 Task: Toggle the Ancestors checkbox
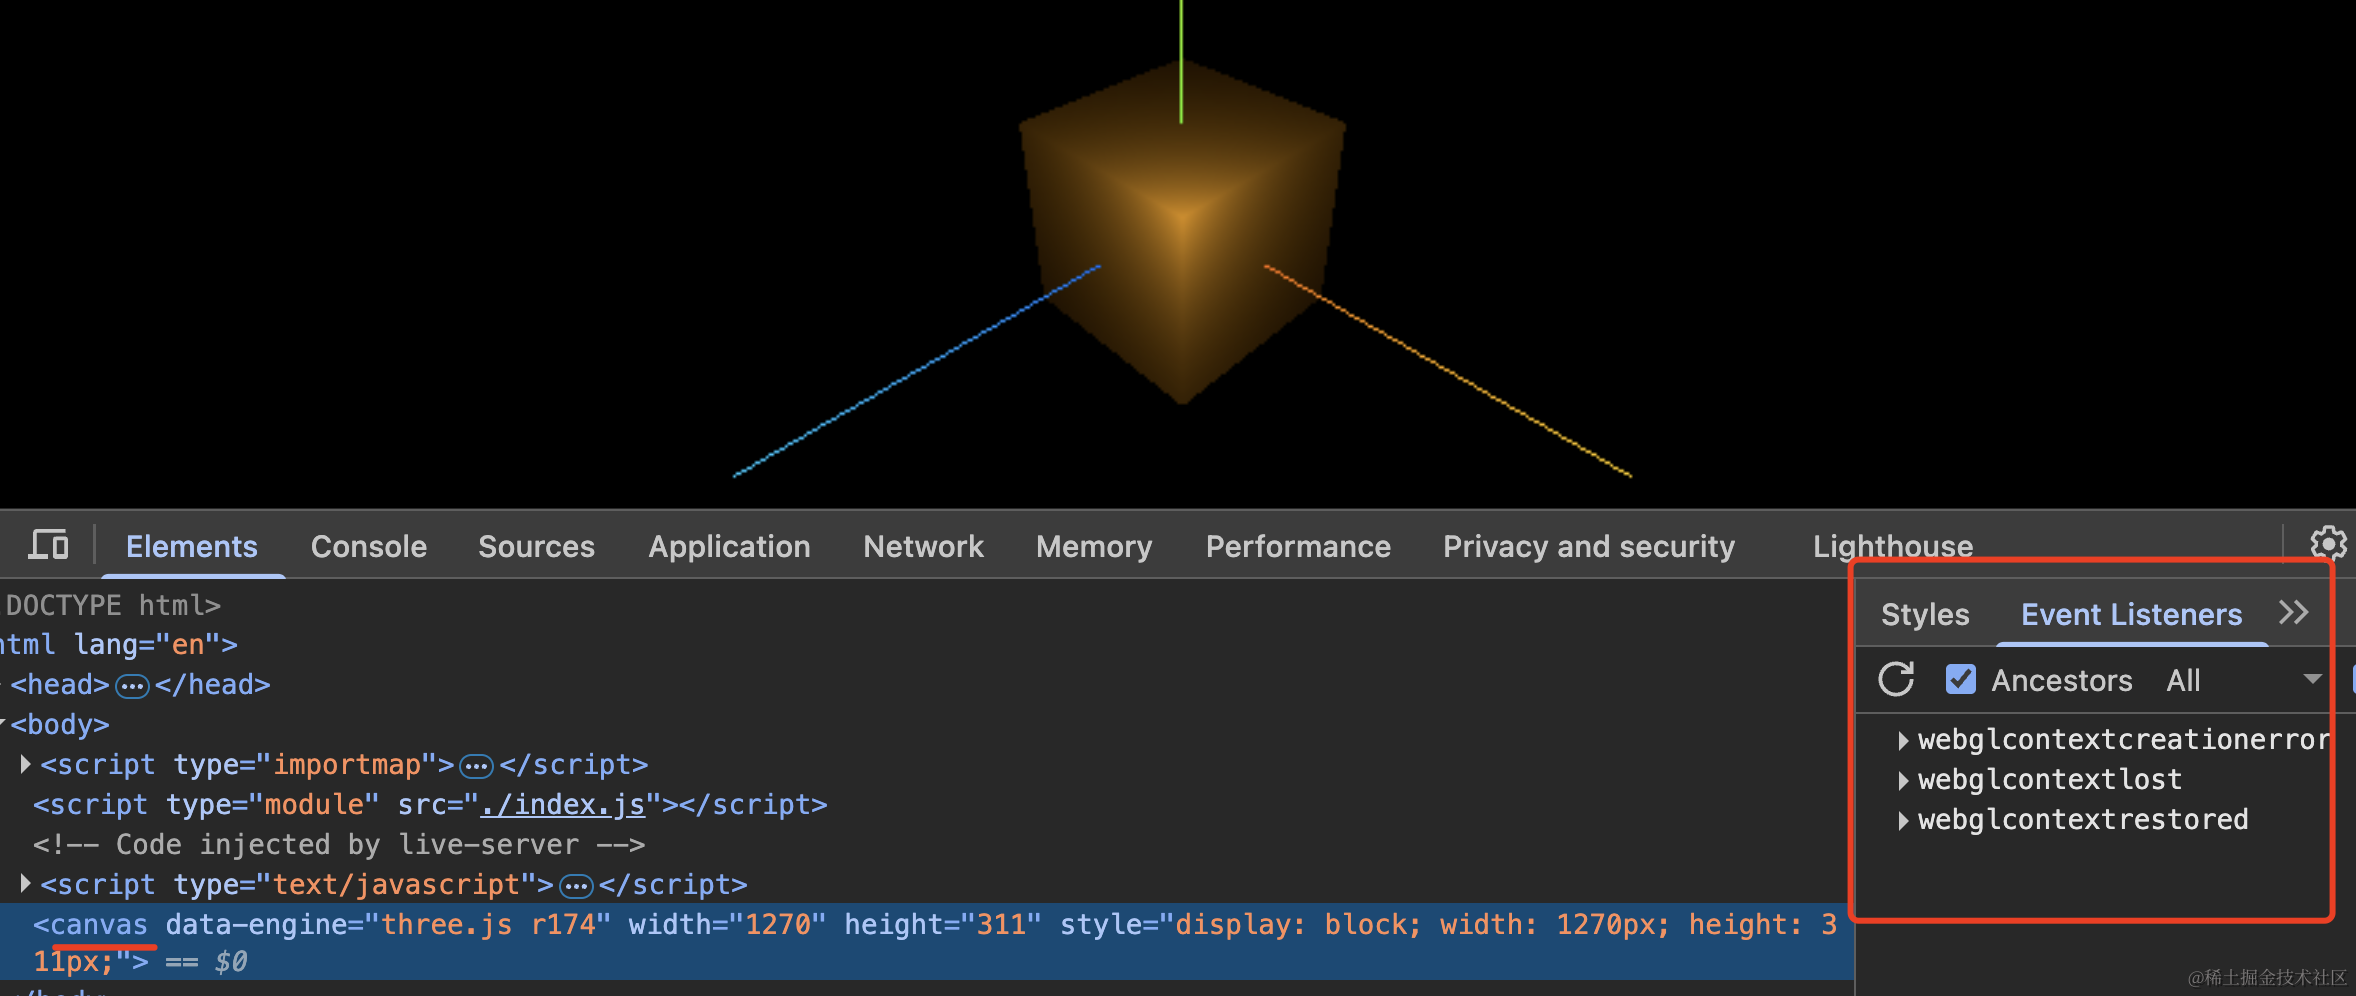click(x=1960, y=680)
